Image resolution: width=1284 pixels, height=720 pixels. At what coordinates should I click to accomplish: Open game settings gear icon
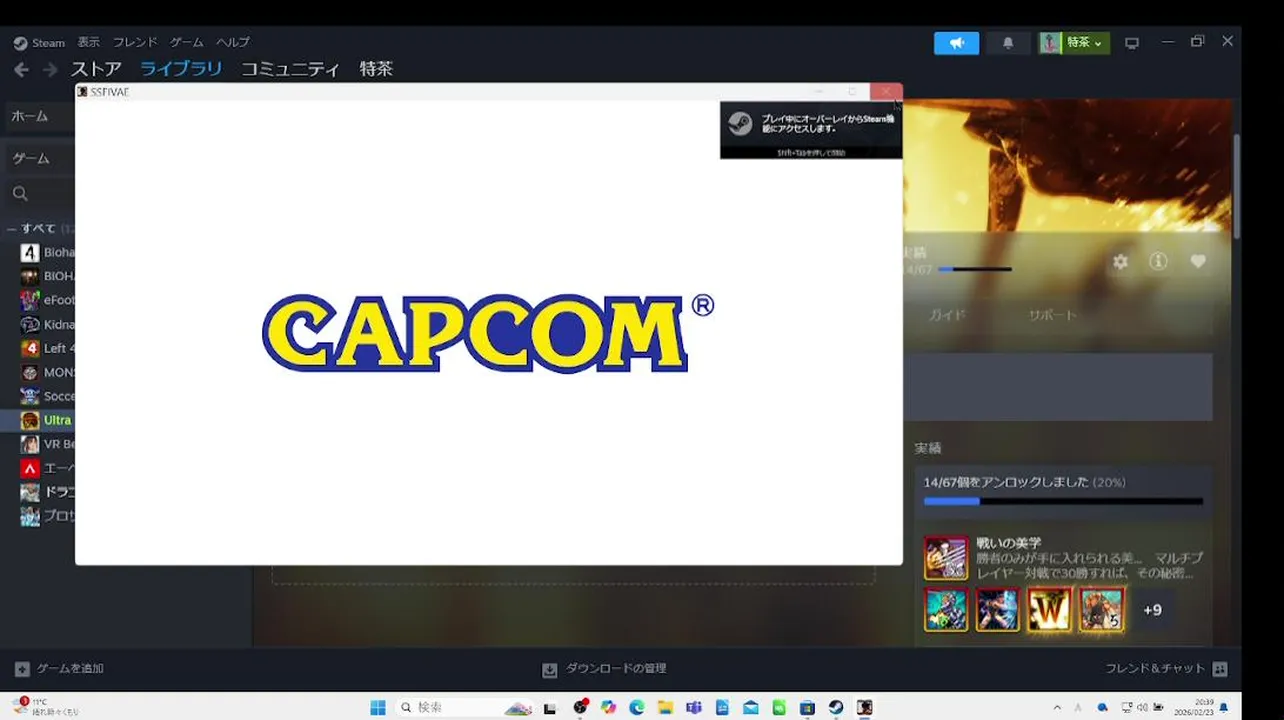tap(1120, 261)
